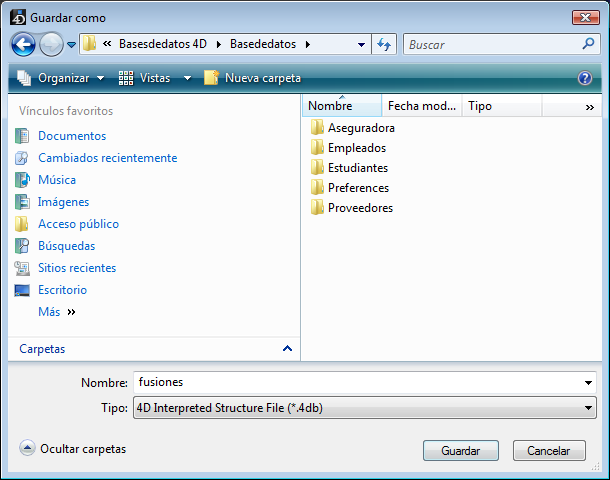Viewport: 610px width, 480px height.
Task: Select the Empleados folder name
Action: [x=357, y=148]
